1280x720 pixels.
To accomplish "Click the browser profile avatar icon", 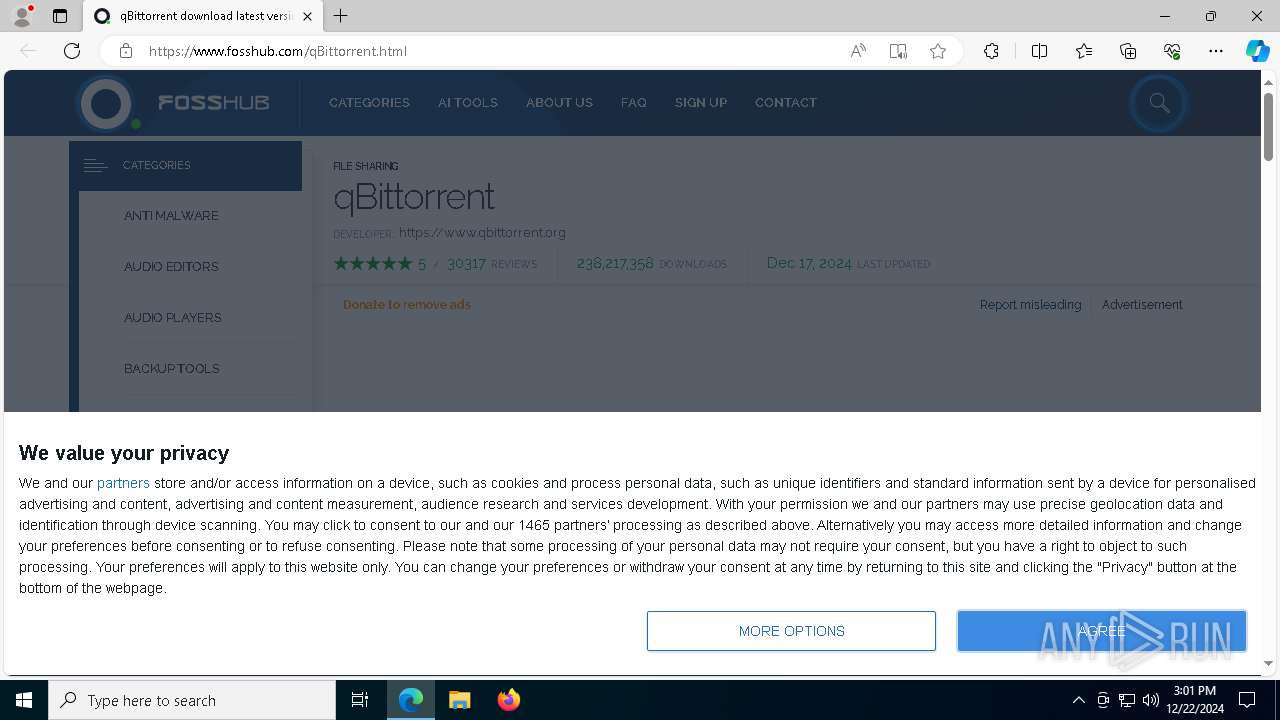I will 22,16.
